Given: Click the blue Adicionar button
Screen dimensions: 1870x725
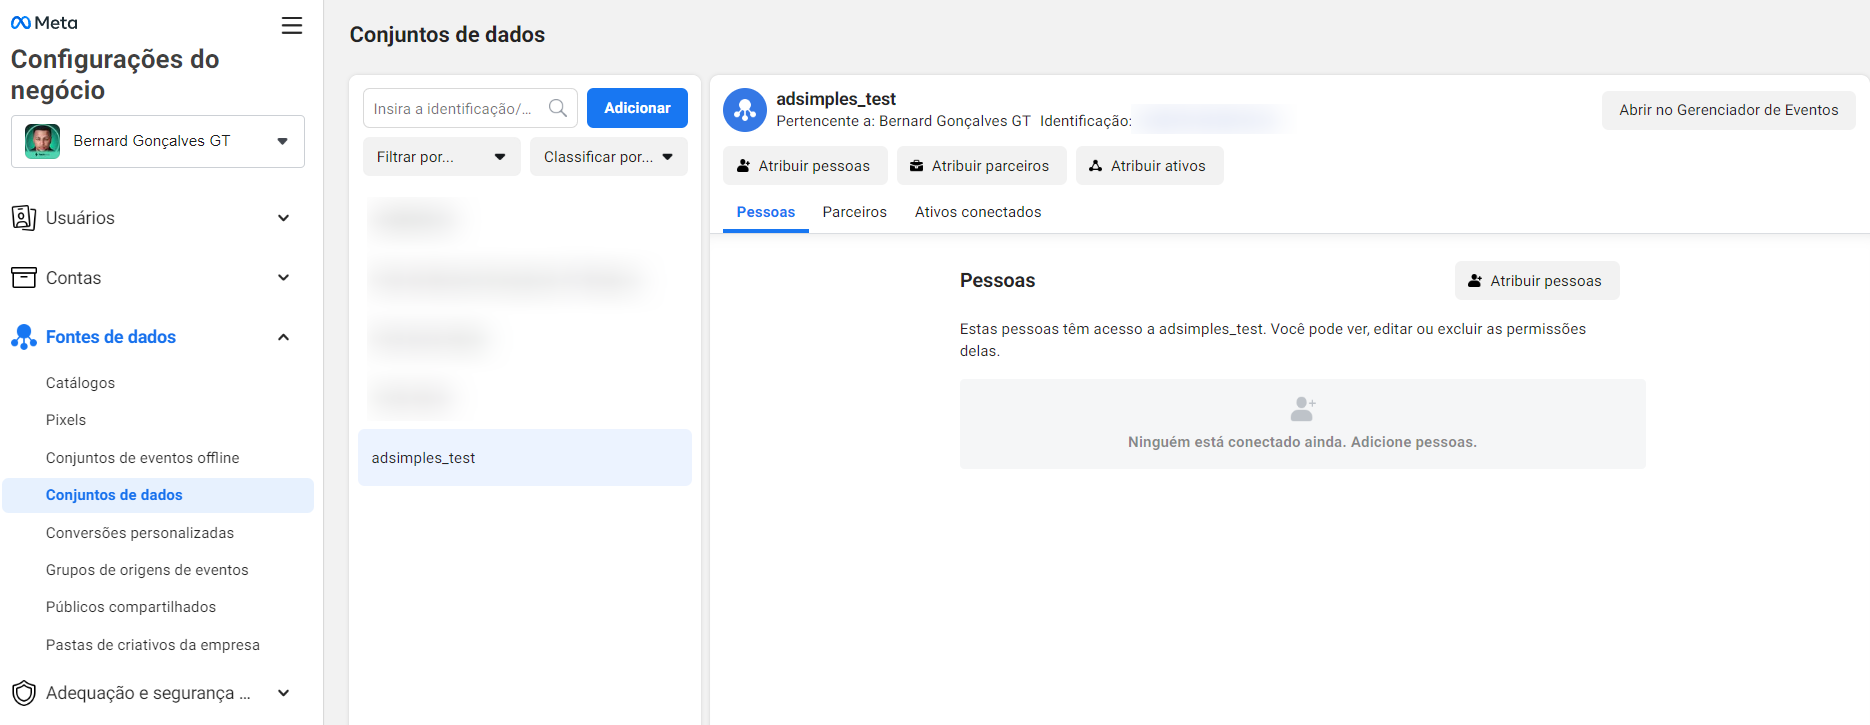Looking at the screenshot, I should pyautogui.click(x=637, y=108).
